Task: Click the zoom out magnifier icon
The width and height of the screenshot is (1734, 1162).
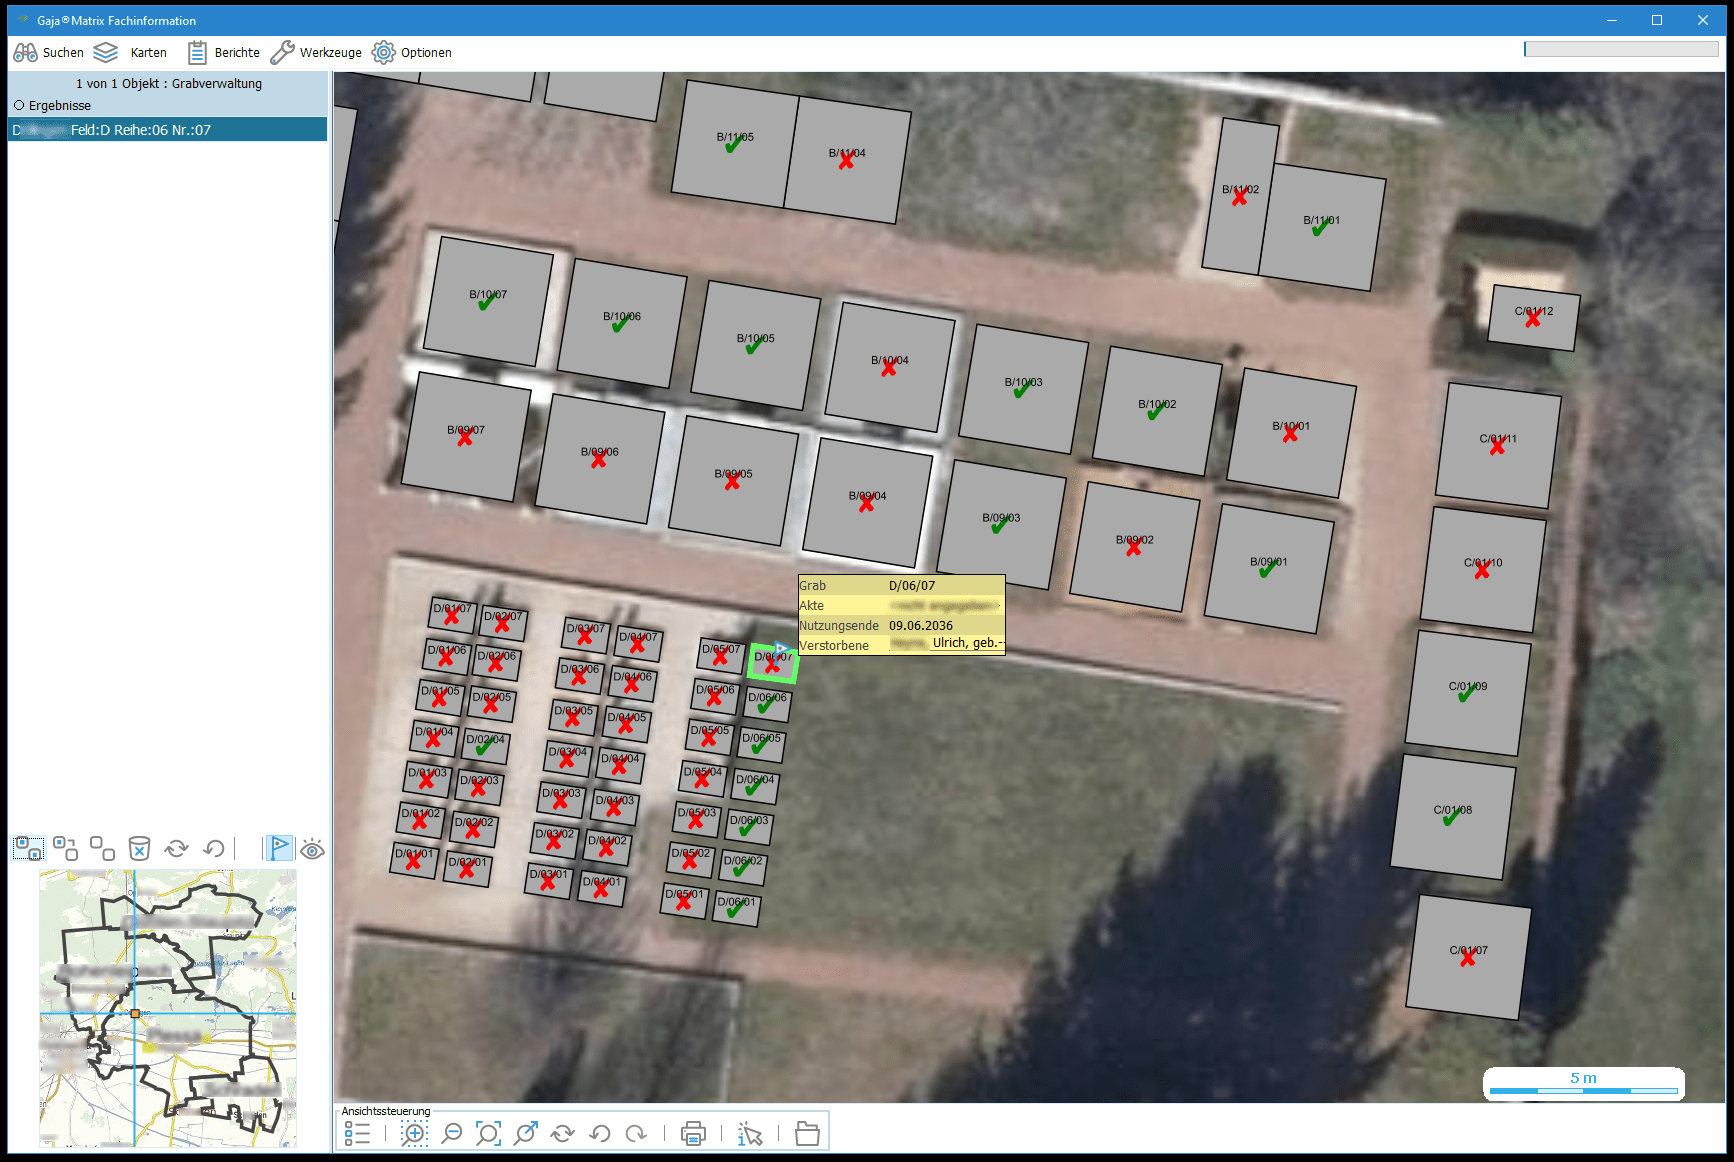Action: point(452,1133)
